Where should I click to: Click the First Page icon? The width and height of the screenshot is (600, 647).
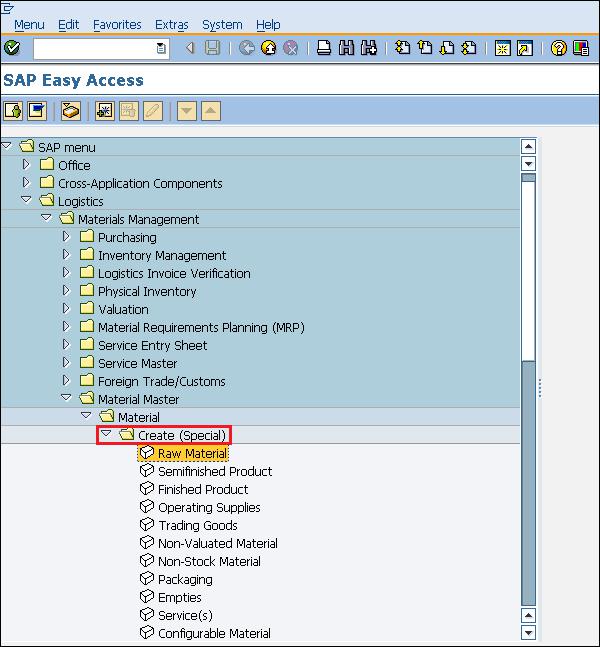point(402,48)
